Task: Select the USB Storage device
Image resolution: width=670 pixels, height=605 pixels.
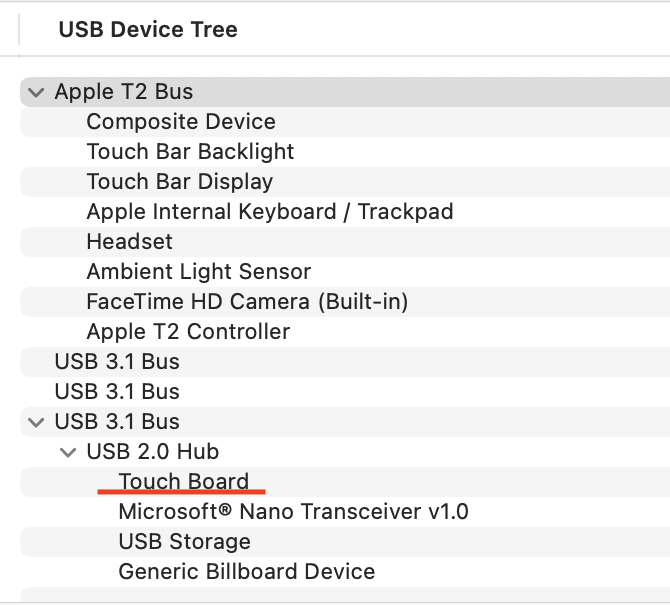Action: 184,542
